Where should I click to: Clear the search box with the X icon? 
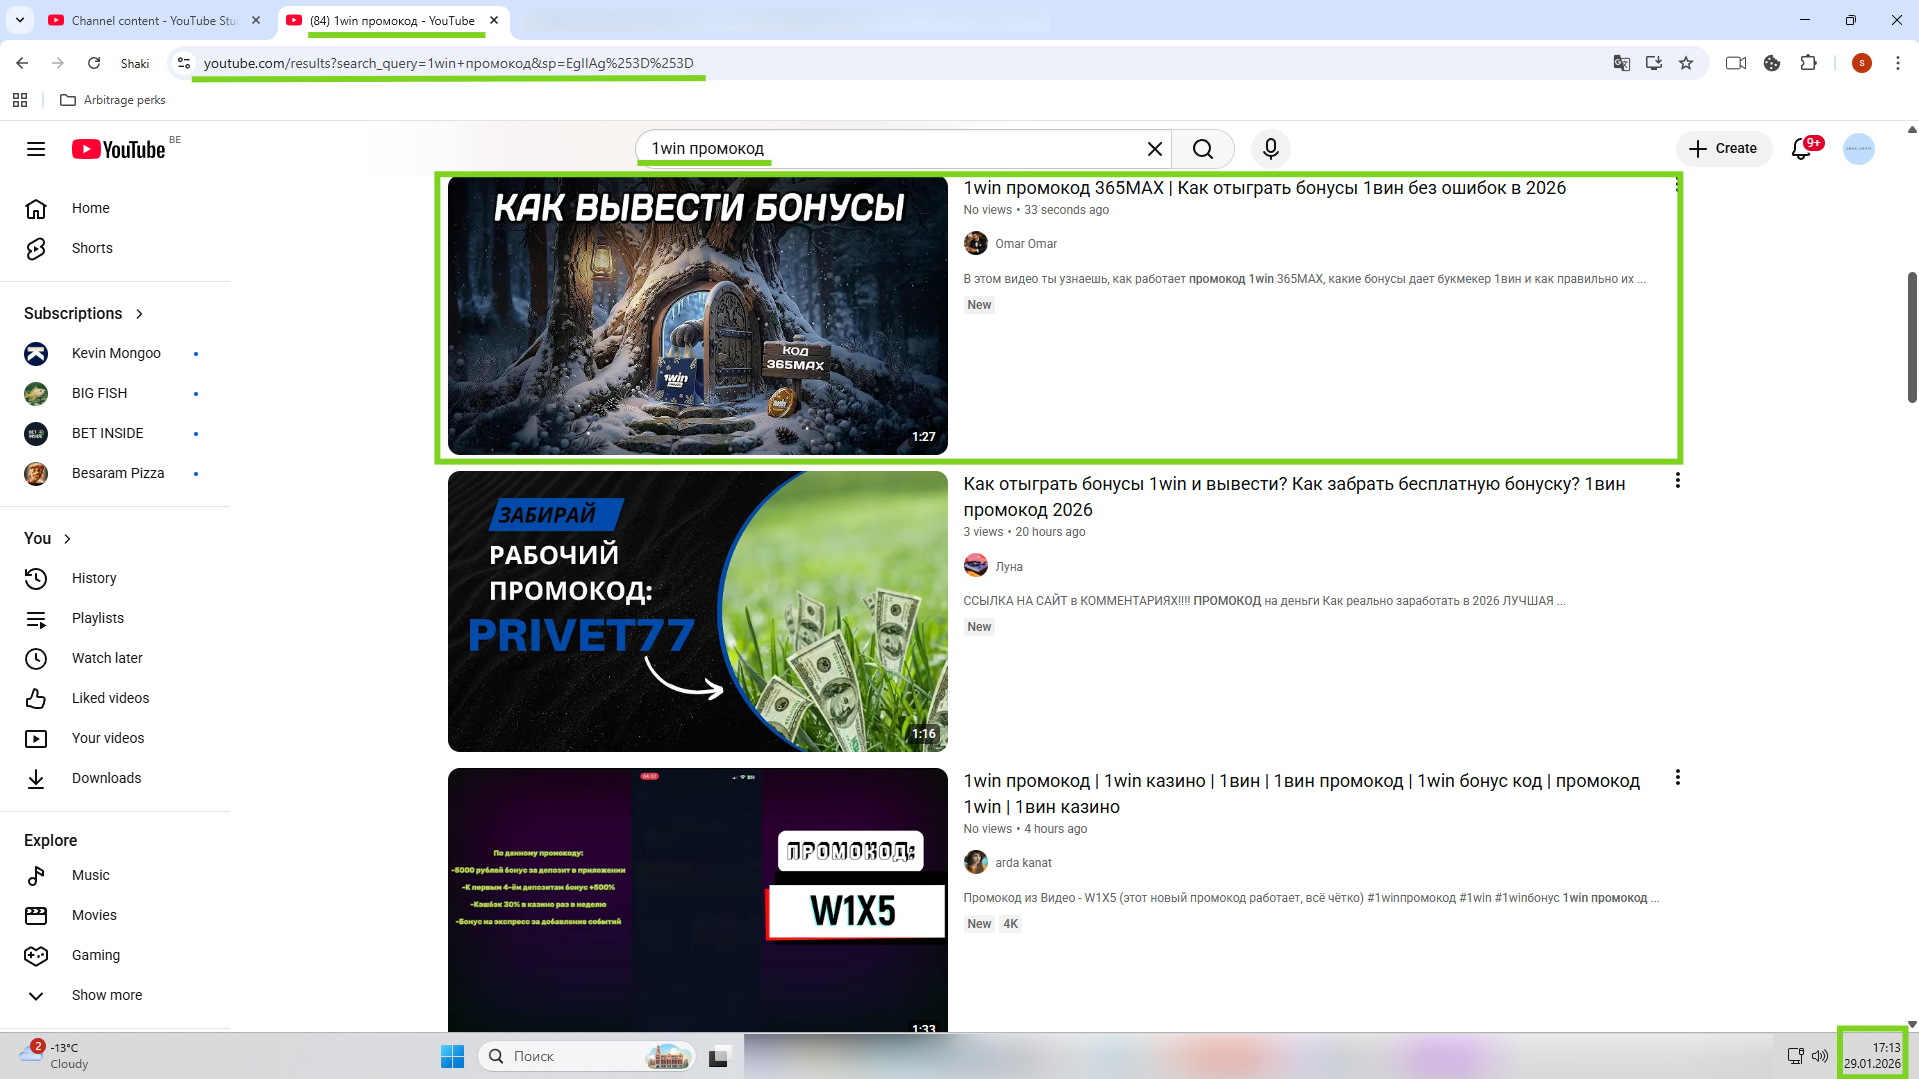(1154, 149)
